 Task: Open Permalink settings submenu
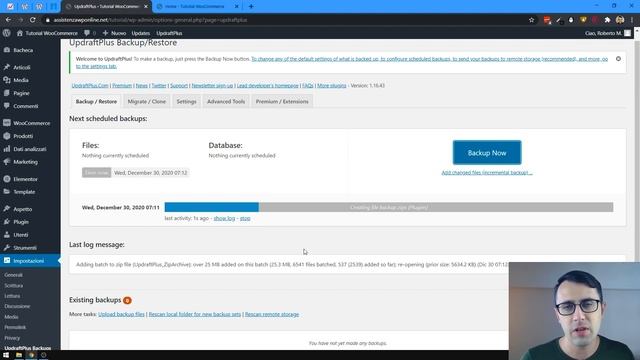point(15,327)
